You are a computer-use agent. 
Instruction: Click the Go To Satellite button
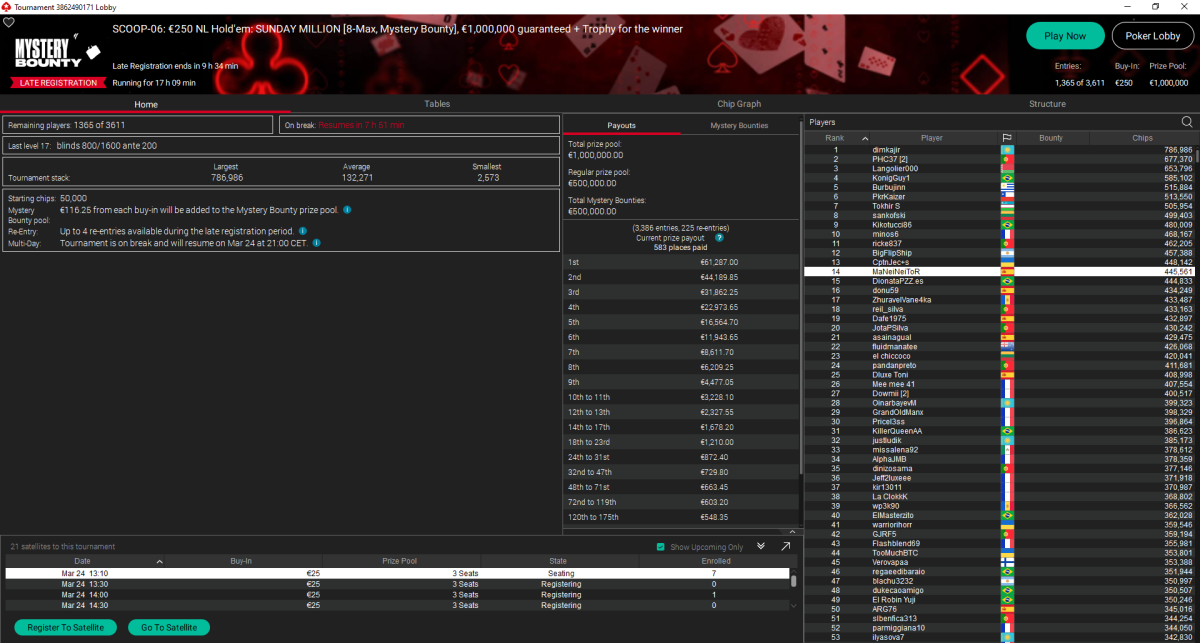[169, 628]
